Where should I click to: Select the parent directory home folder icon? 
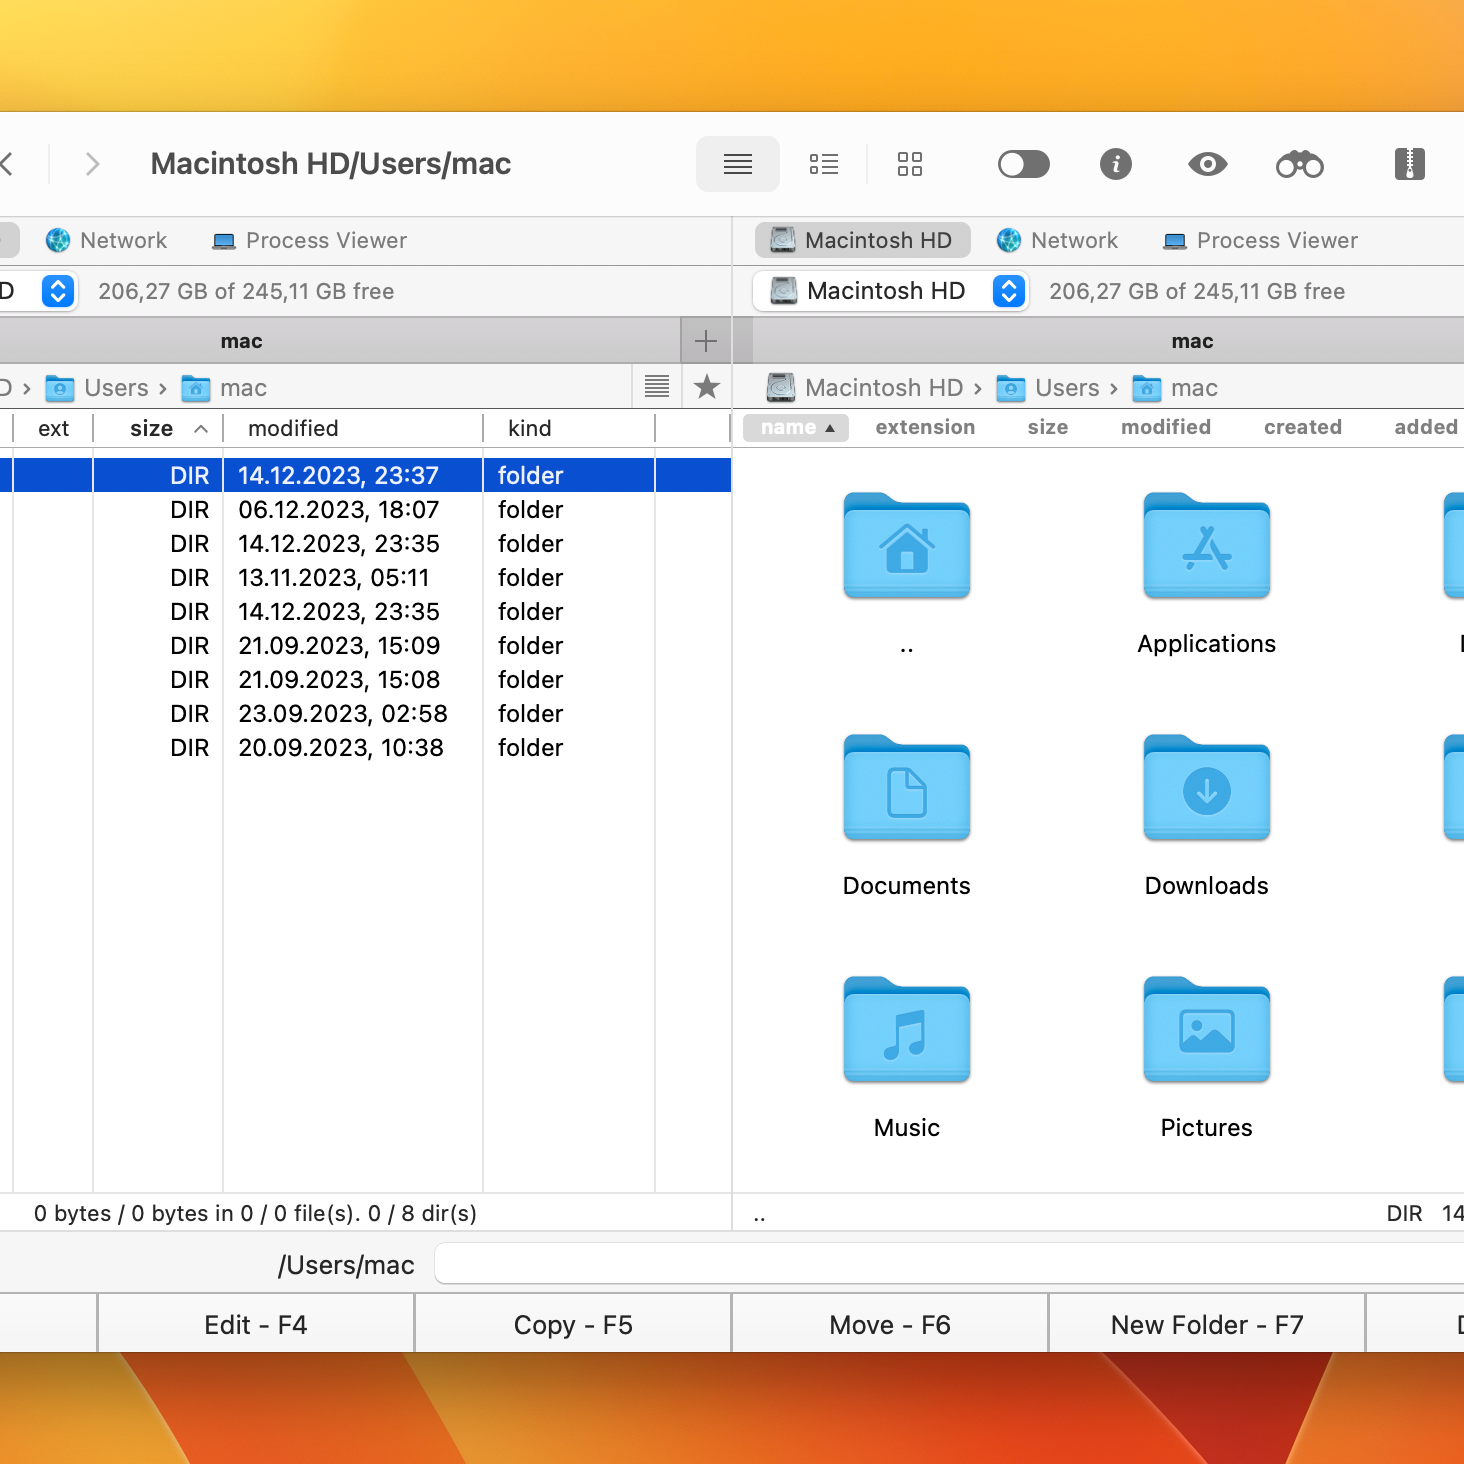click(x=907, y=547)
